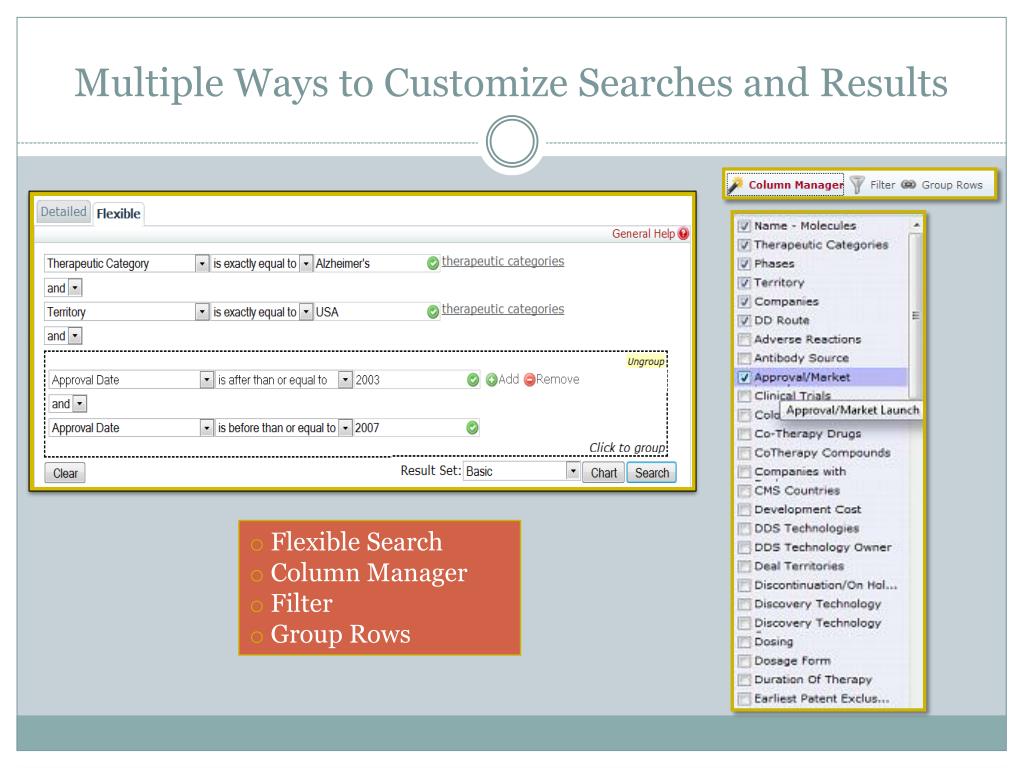The height and width of the screenshot is (768, 1024).
Task: Uncheck the DD Route column checkbox
Action: pos(744,321)
